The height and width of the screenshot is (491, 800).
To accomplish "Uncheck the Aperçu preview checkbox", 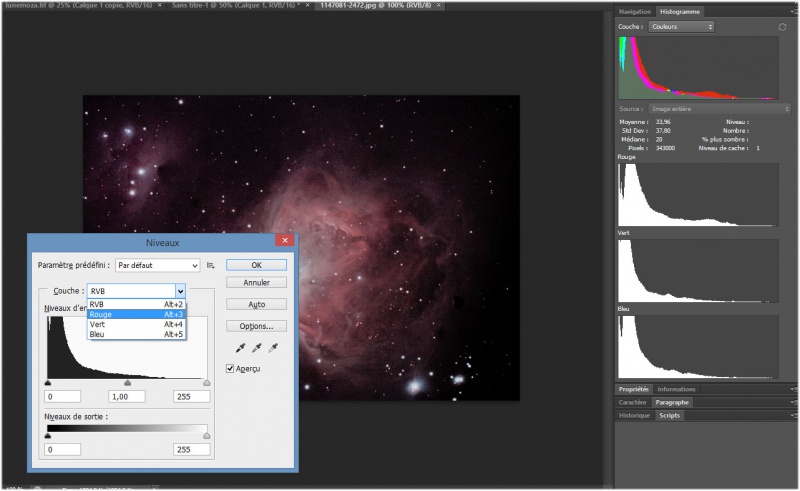I will coord(230,369).
